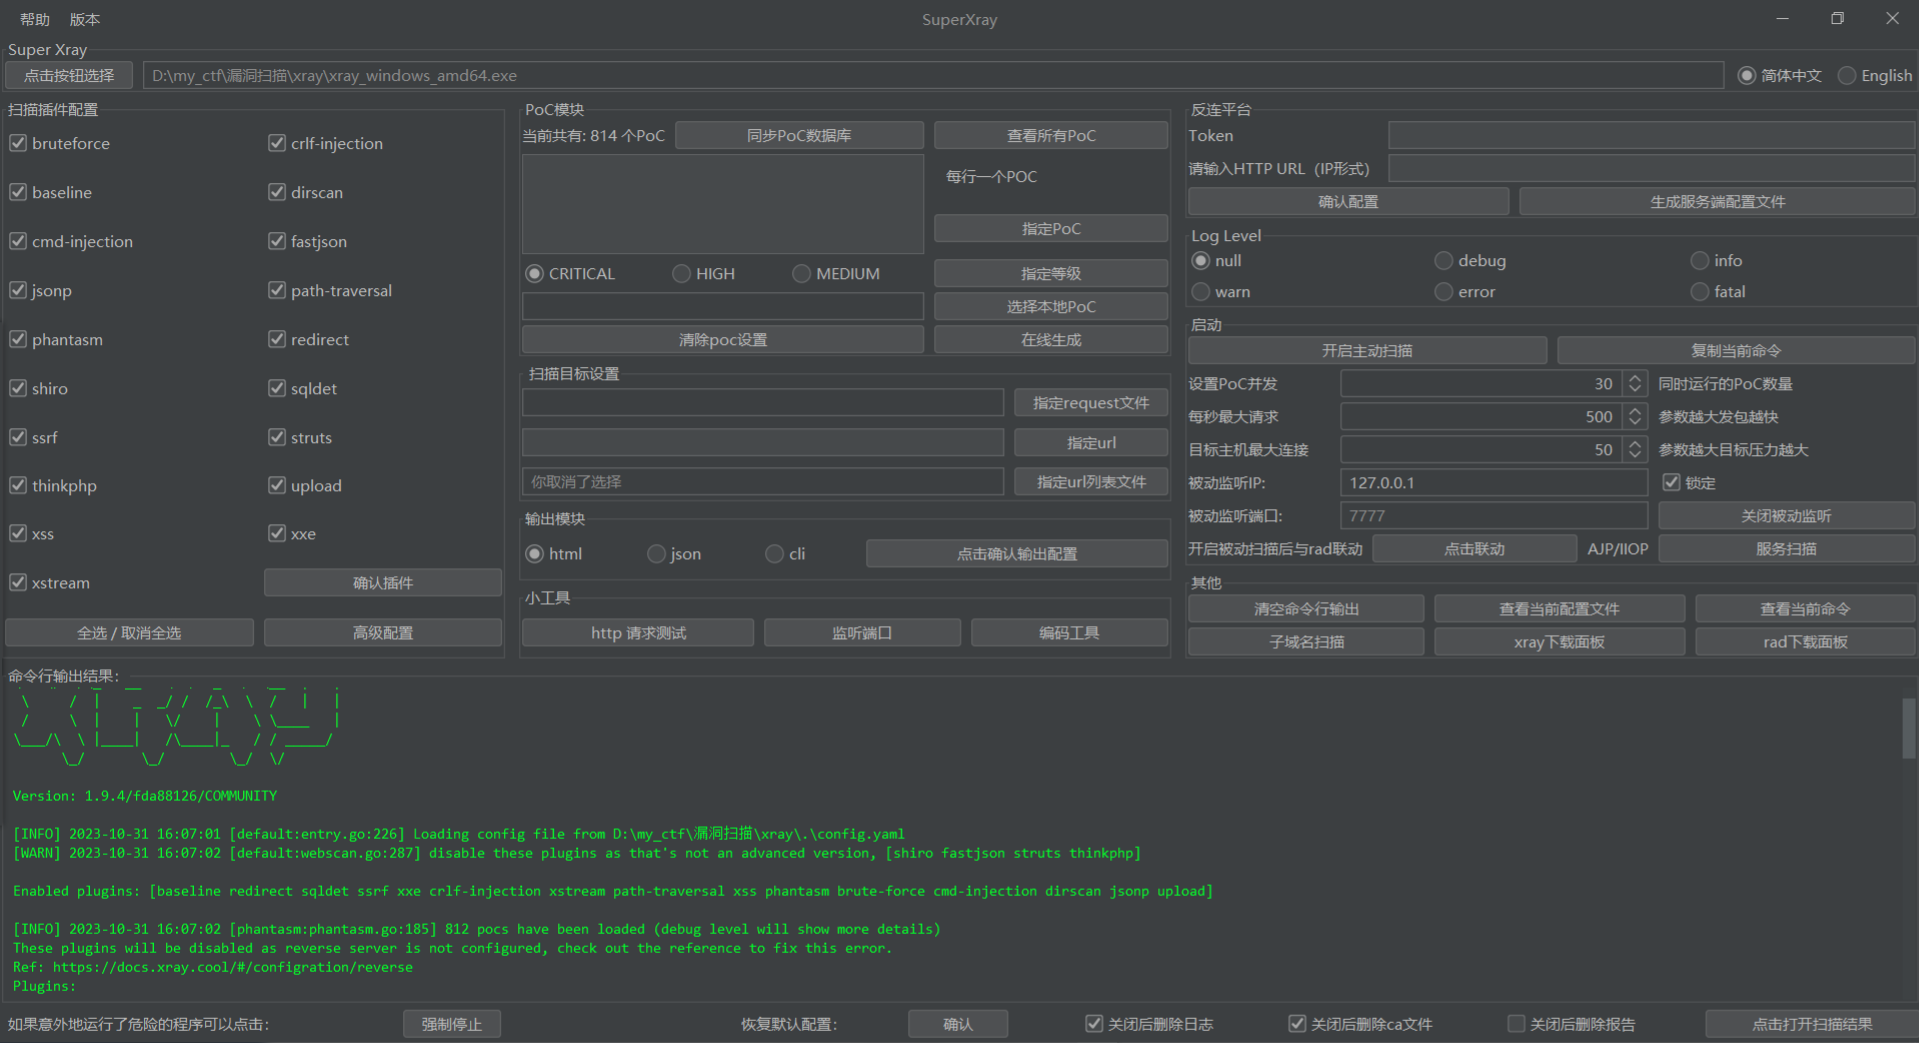
Task: Select the debug log level
Action: click(1443, 260)
